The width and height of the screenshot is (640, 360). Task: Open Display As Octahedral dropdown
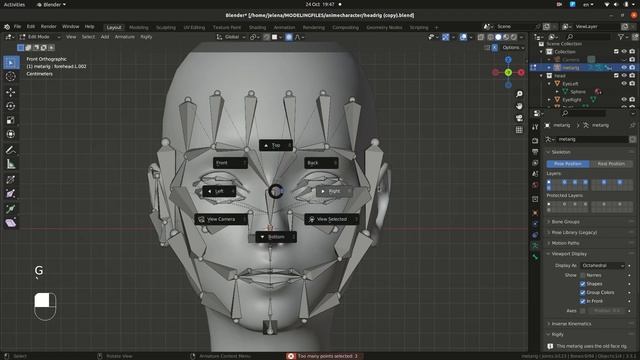602,265
